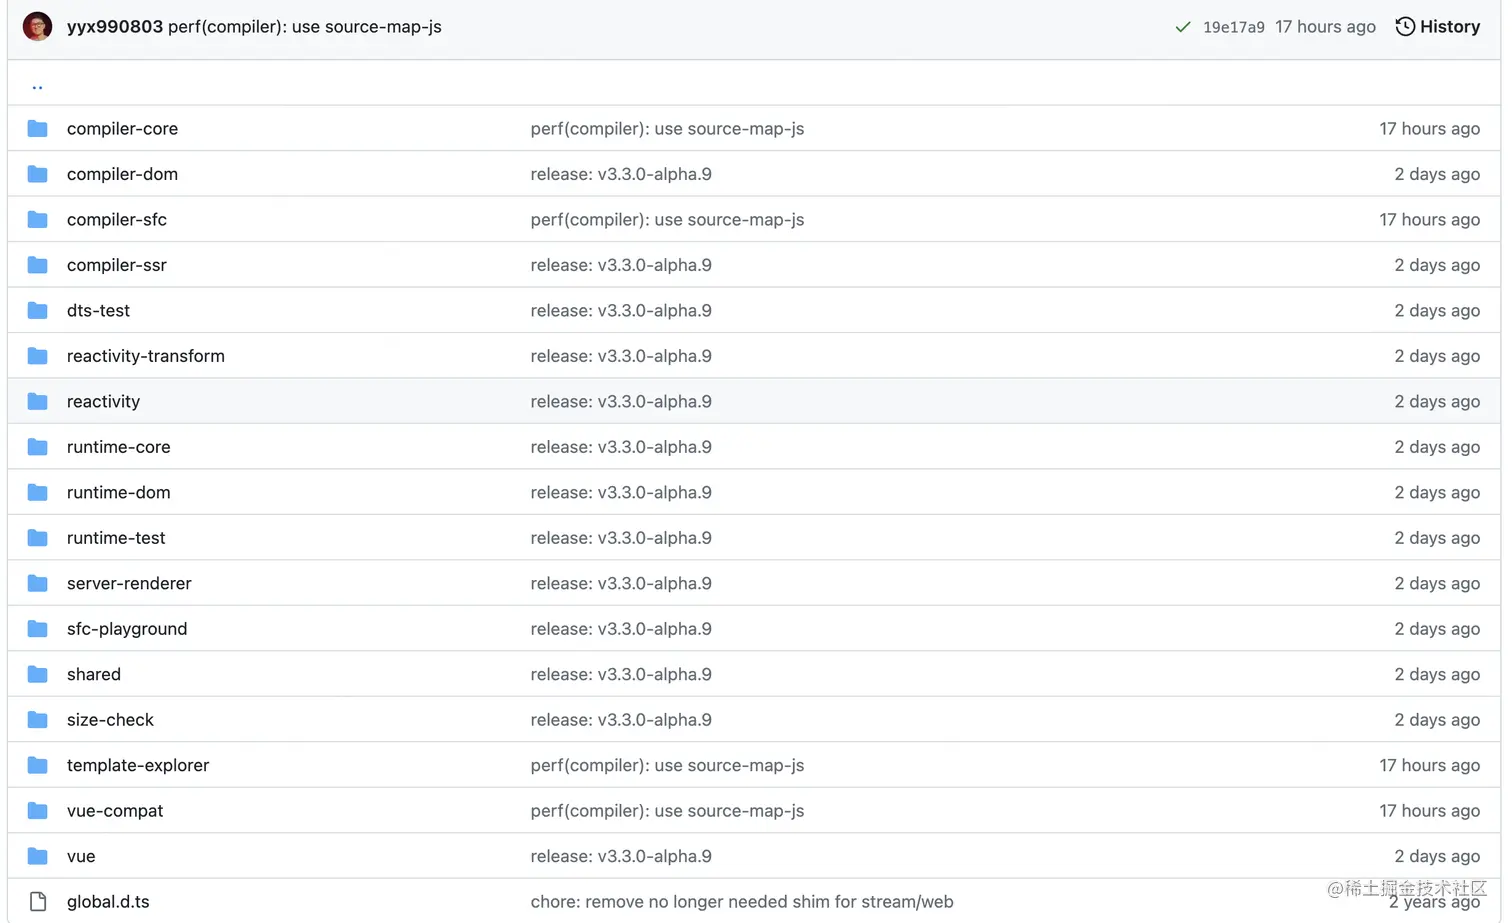Viewport: 1512px width, 923px height.
Task: Click the yyx990803 user avatar
Action: click(x=37, y=26)
